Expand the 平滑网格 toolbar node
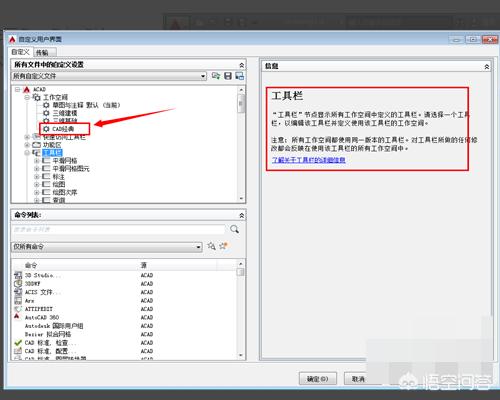This screenshot has width=500, height=400. coord(37,161)
